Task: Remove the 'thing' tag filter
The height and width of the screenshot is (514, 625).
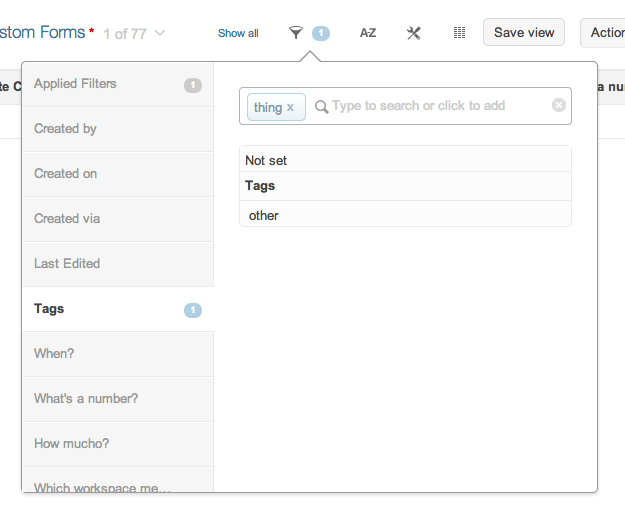Action: [290, 107]
